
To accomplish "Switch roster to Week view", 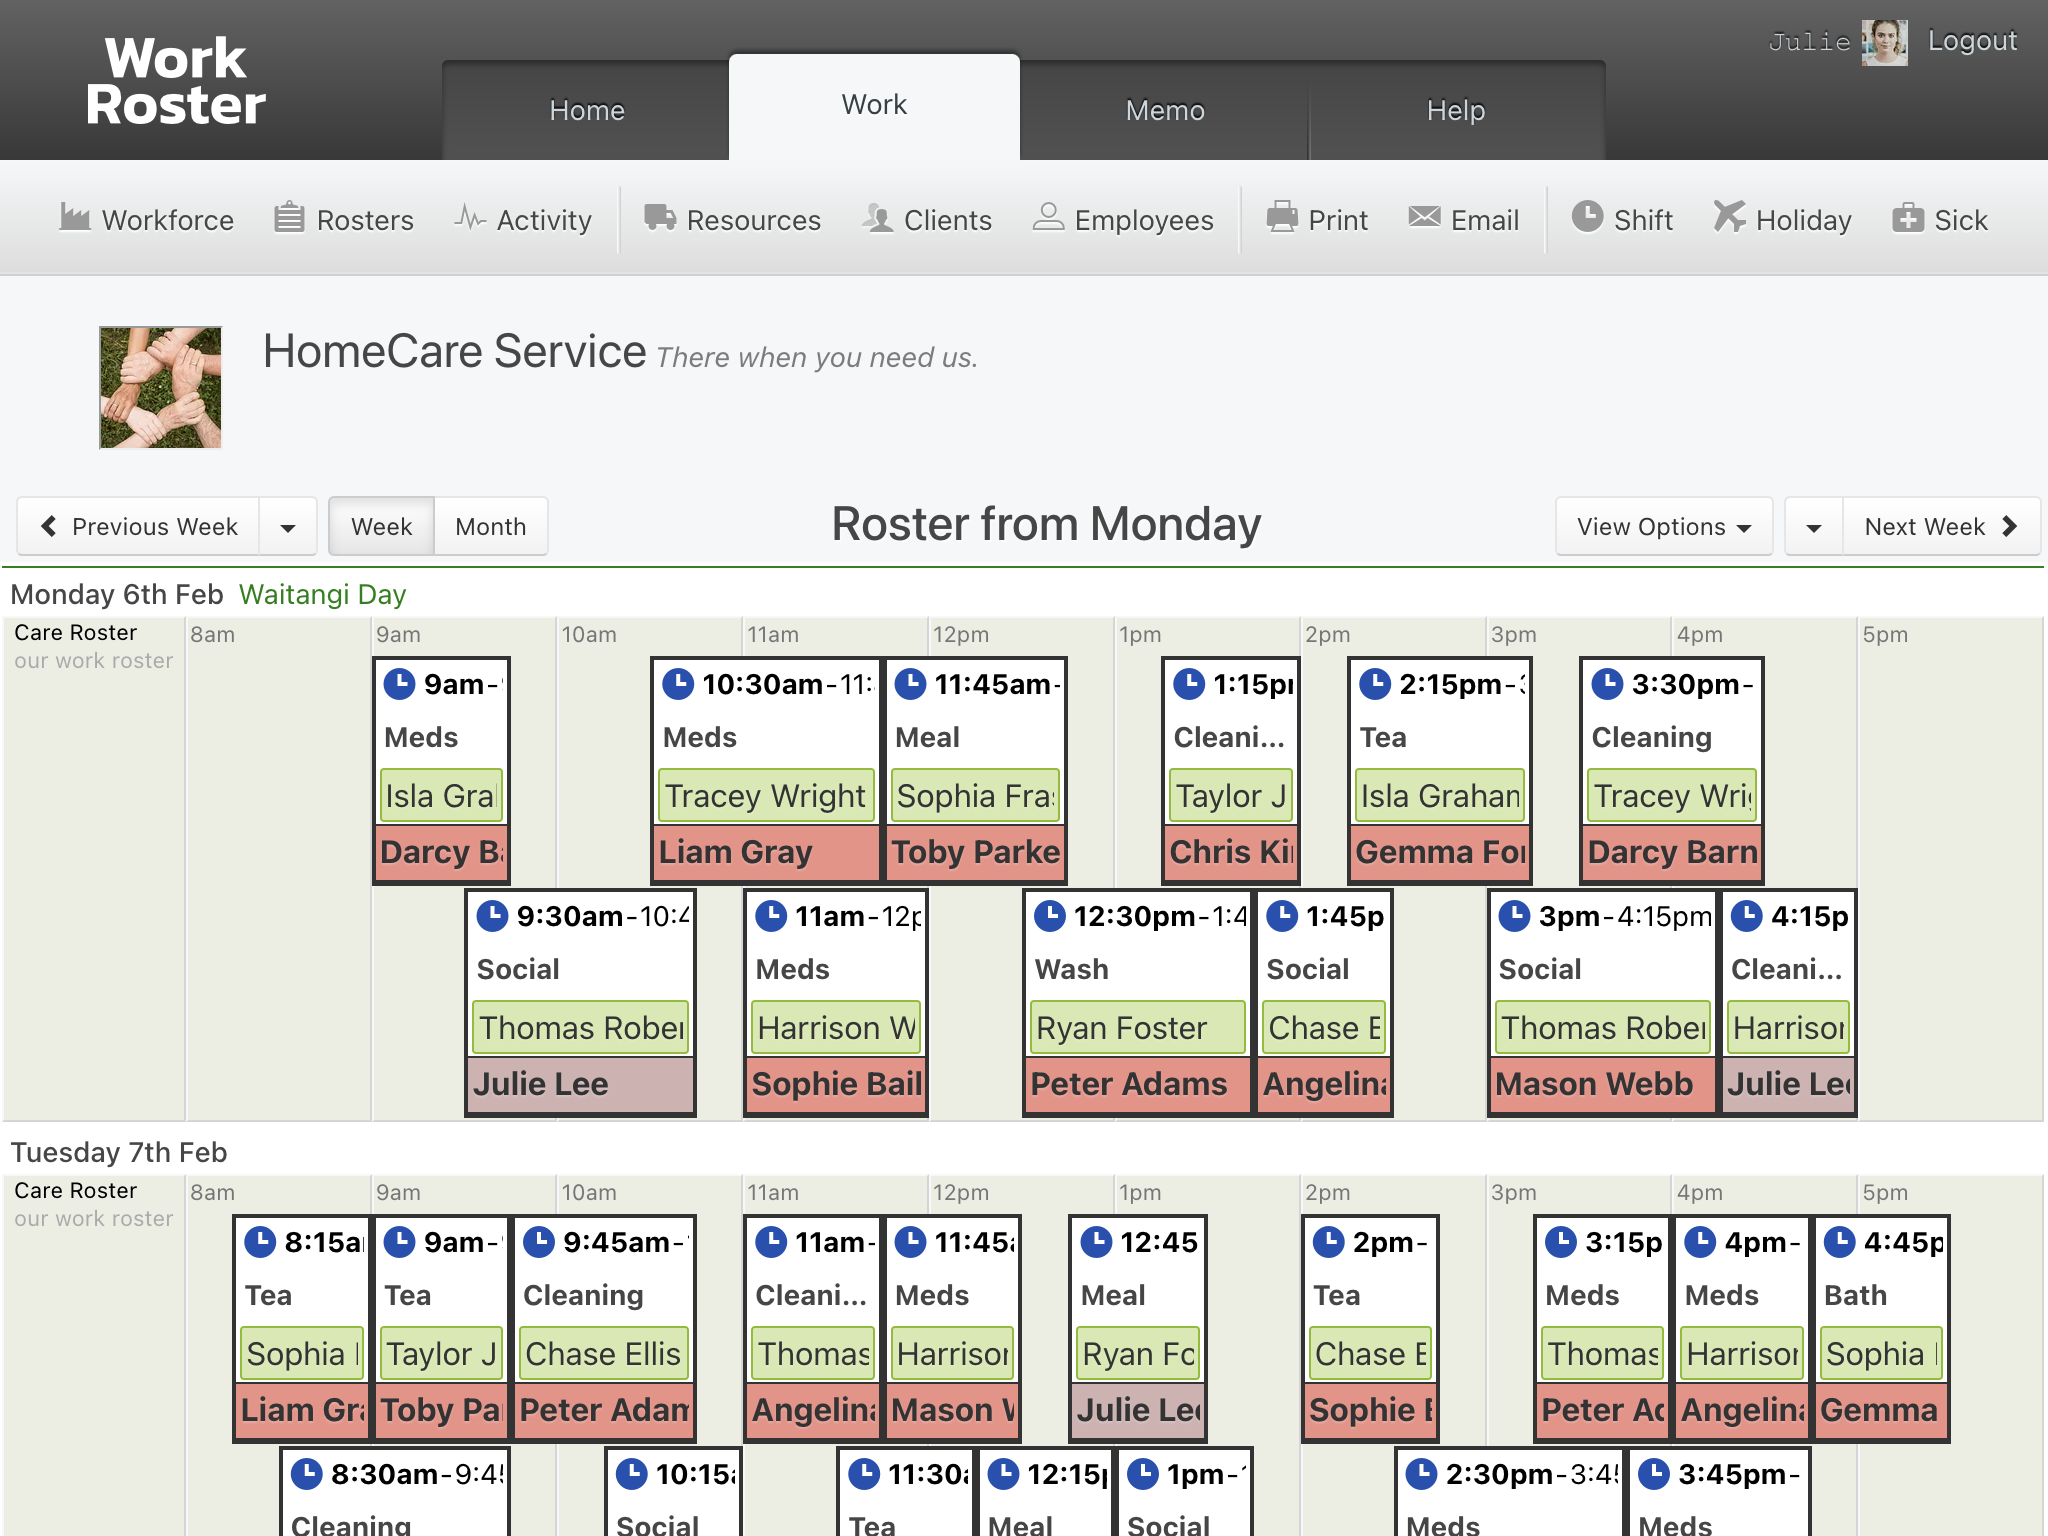I will coord(381,526).
